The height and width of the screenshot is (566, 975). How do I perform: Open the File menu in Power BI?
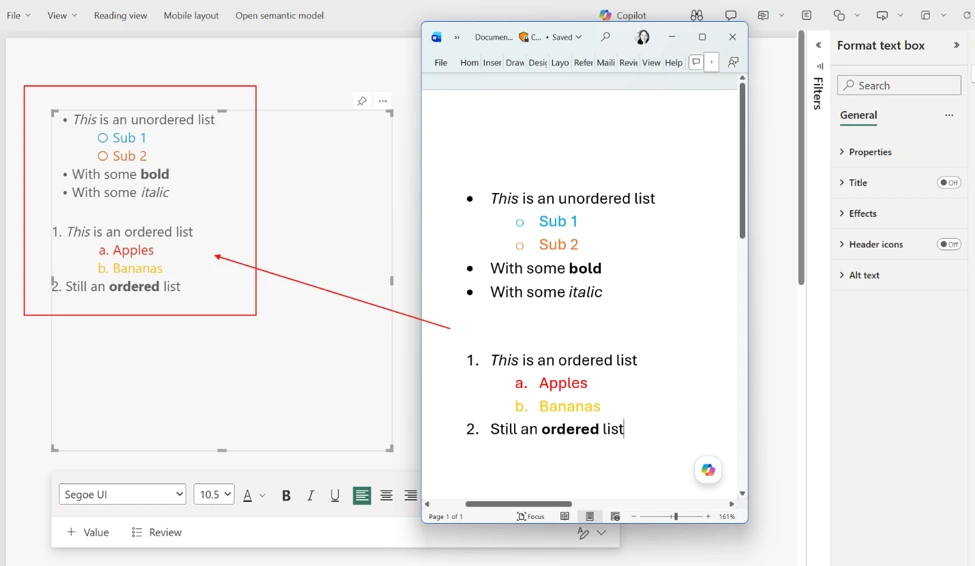pyautogui.click(x=18, y=15)
